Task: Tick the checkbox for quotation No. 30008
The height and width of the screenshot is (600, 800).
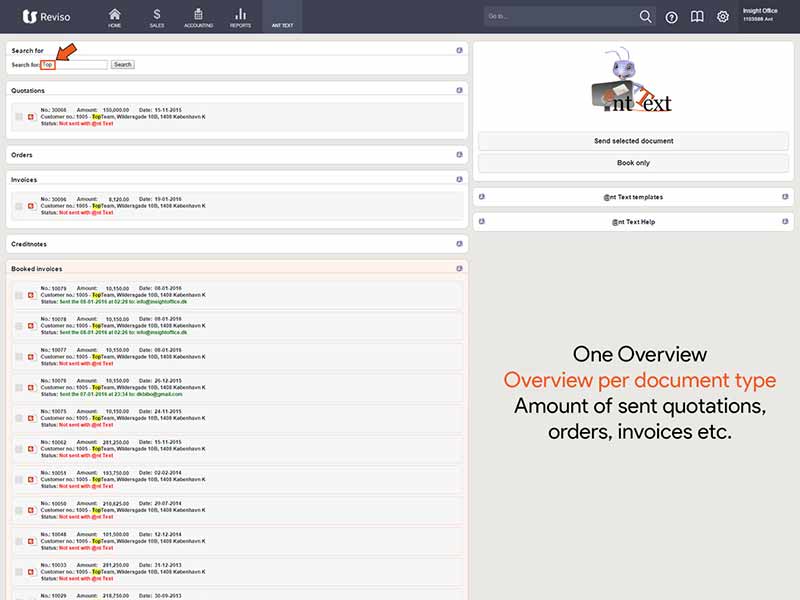Action: pyautogui.click(x=19, y=117)
